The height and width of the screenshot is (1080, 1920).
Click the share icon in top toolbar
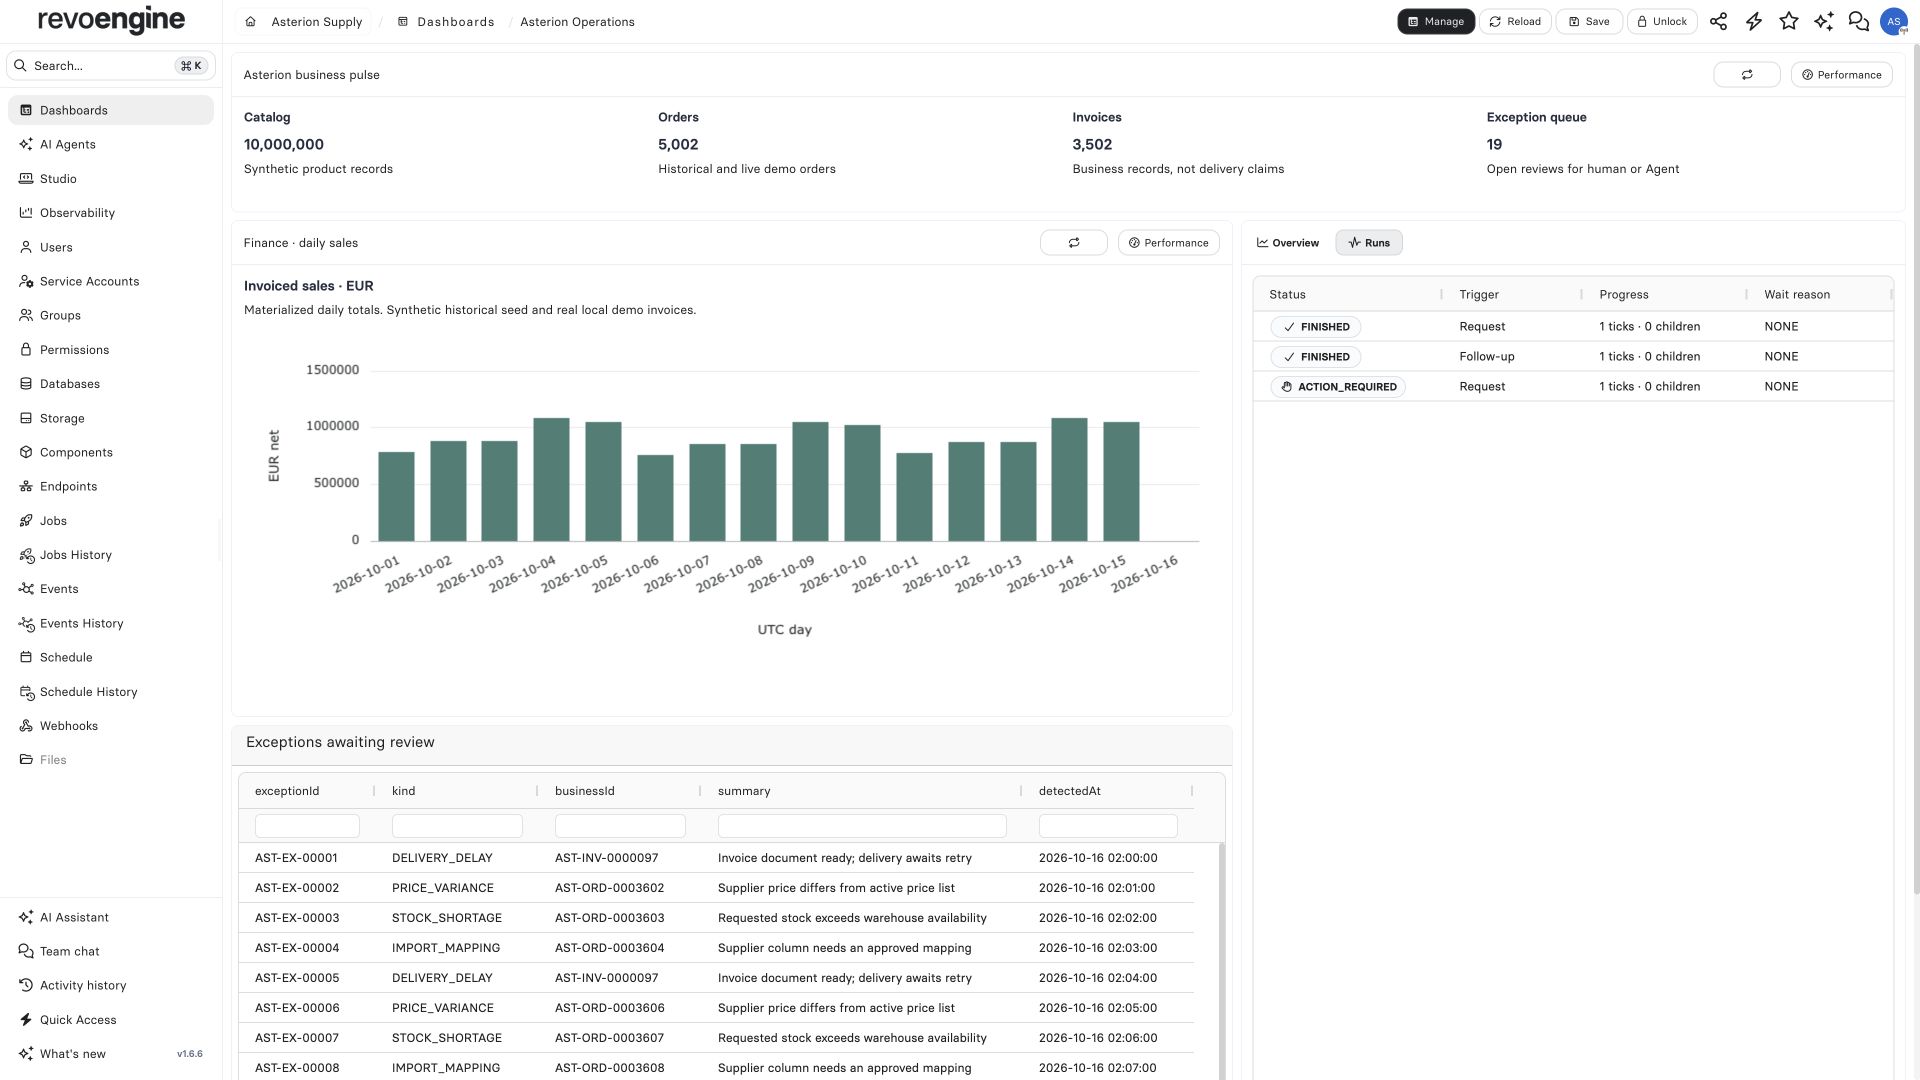(x=1718, y=21)
